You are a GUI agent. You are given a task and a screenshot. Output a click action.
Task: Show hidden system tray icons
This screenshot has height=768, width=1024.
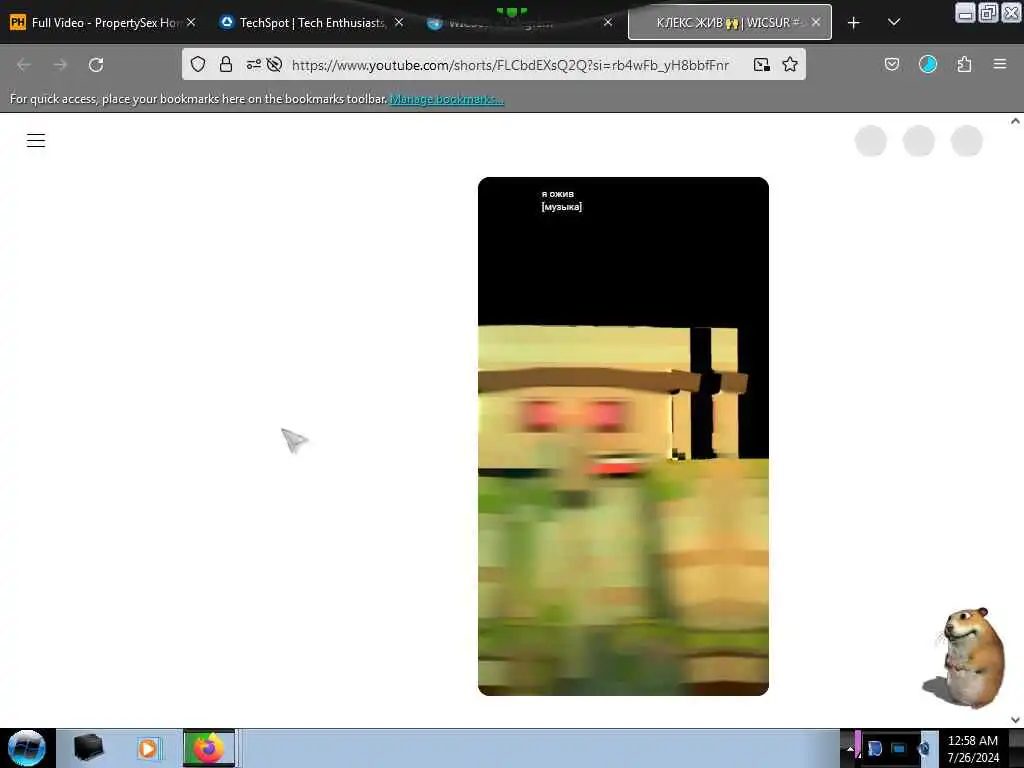(850, 748)
